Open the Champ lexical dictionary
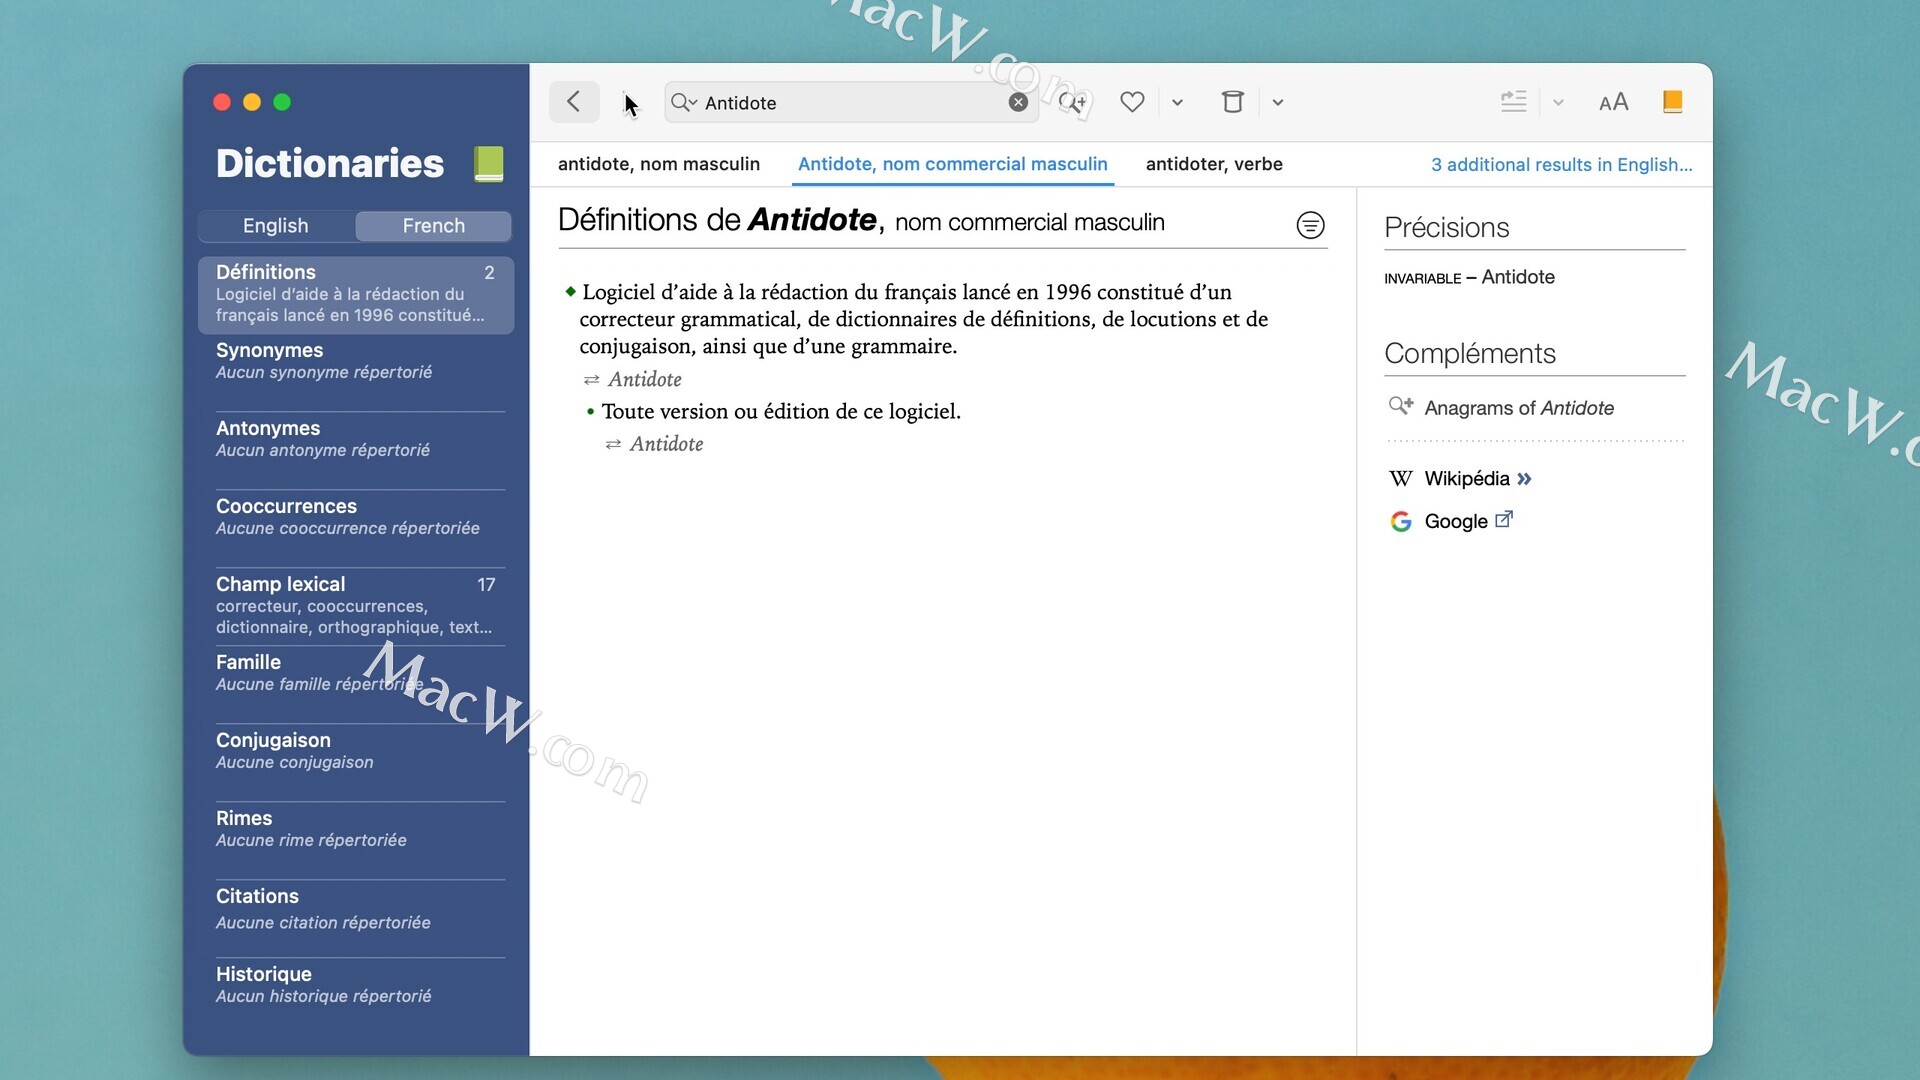Screen dimensions: 1920x1080 [x=356, y=606]
